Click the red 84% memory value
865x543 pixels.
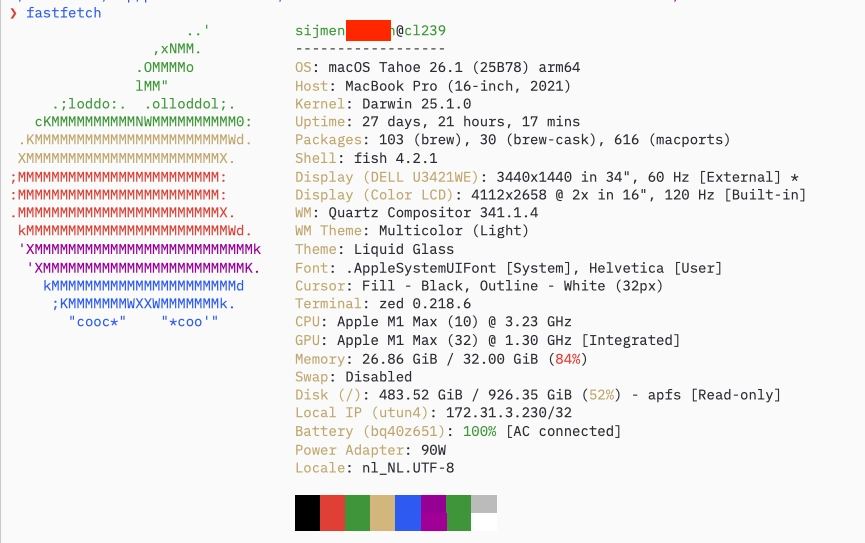568,359
